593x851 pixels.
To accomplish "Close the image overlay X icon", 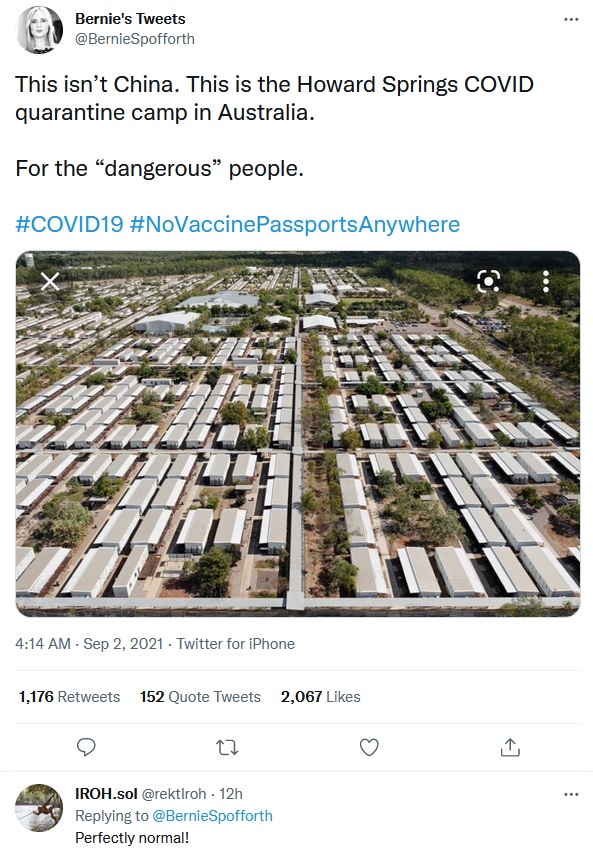I will pos(50,281).
